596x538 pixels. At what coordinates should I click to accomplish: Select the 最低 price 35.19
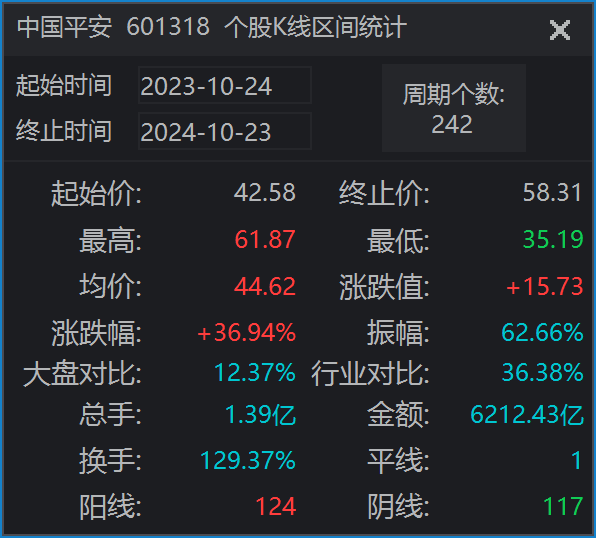coord(553,239)
